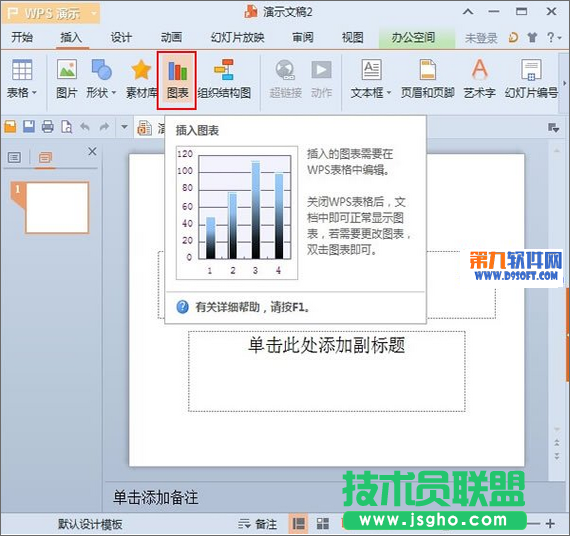Viewport: 570px width, 536px height.
Task: Open the 幻灯片放映 tab
Action: (238, 37)
